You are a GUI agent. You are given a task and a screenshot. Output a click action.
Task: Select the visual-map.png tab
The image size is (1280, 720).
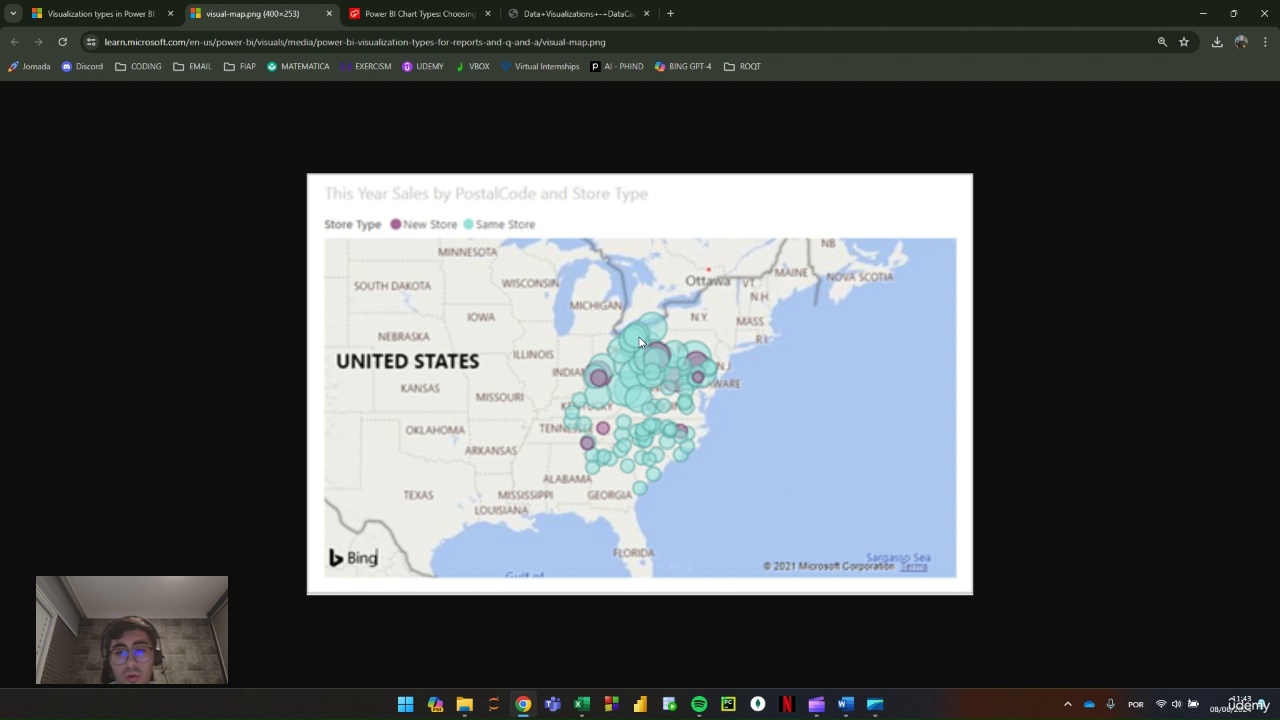[263, 14]
